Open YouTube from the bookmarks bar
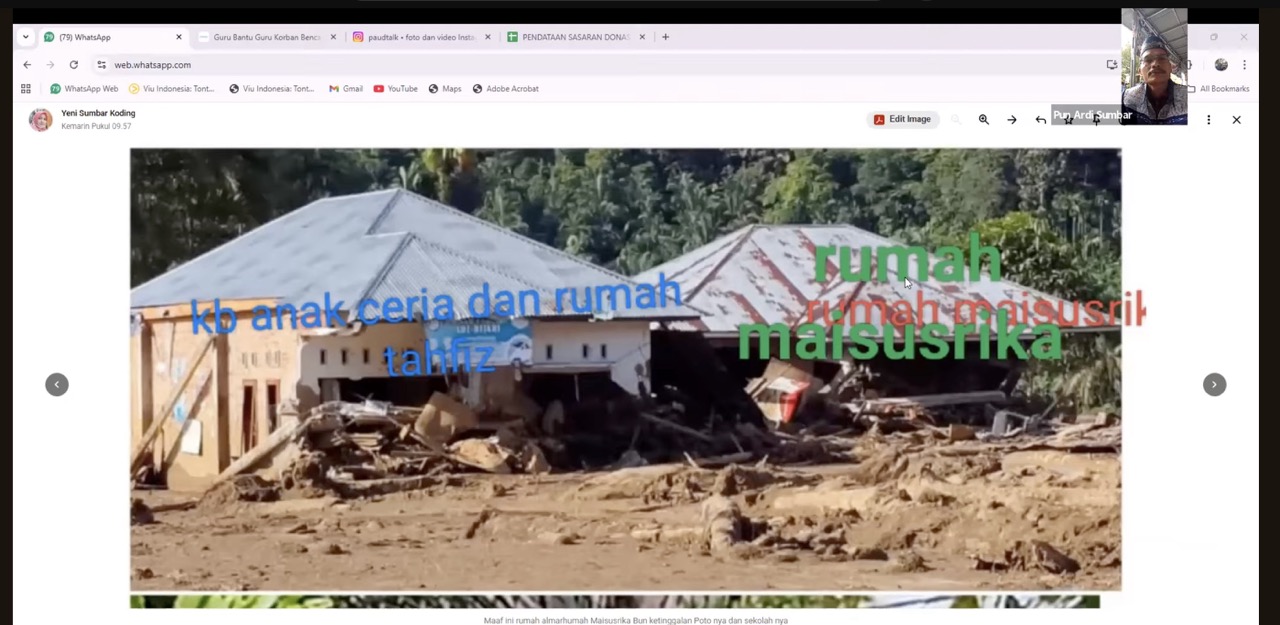1280x625 pixels. pos(395,88)
